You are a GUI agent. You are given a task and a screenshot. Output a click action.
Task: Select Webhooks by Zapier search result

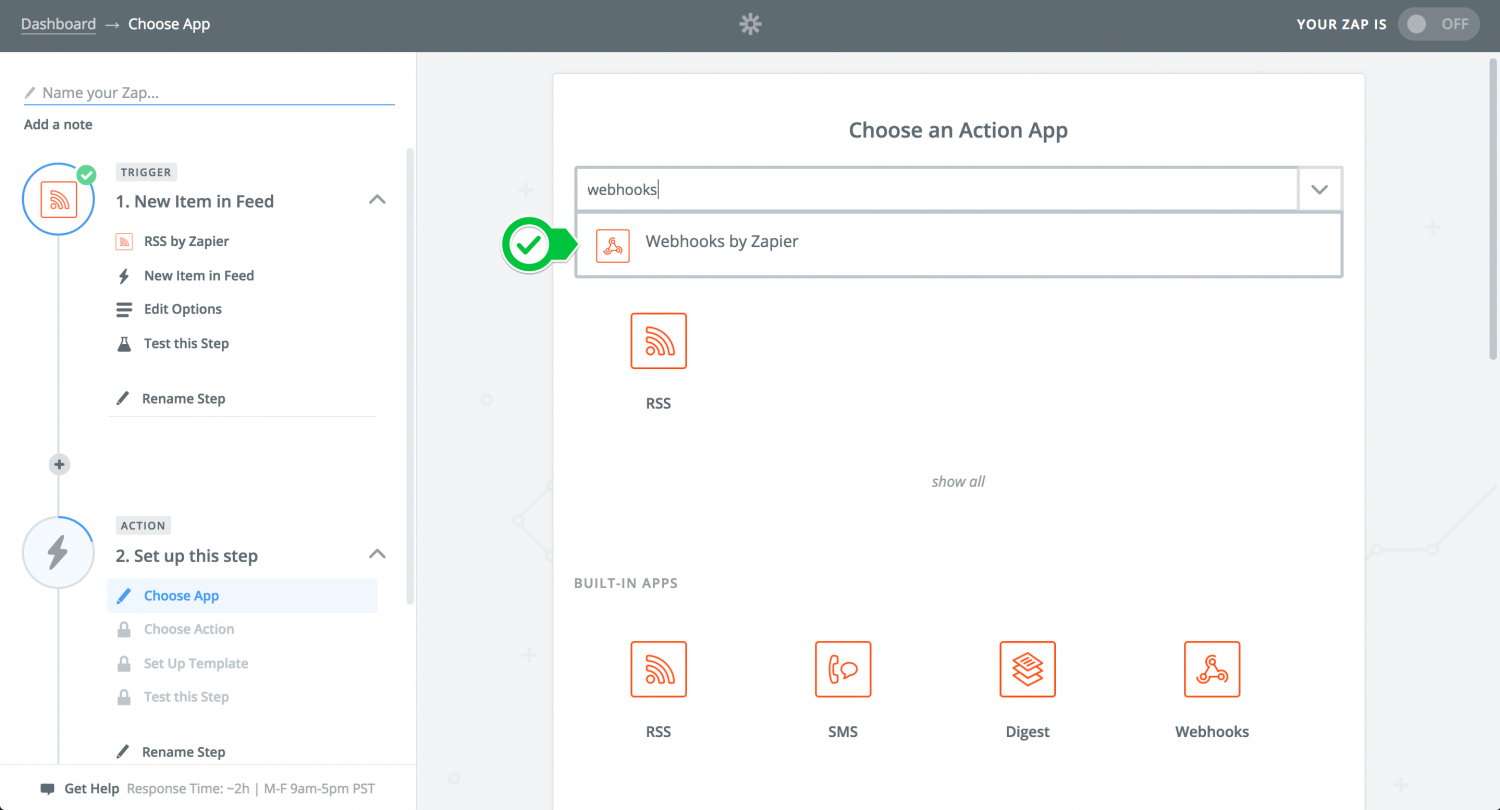[x=959, y=245]
